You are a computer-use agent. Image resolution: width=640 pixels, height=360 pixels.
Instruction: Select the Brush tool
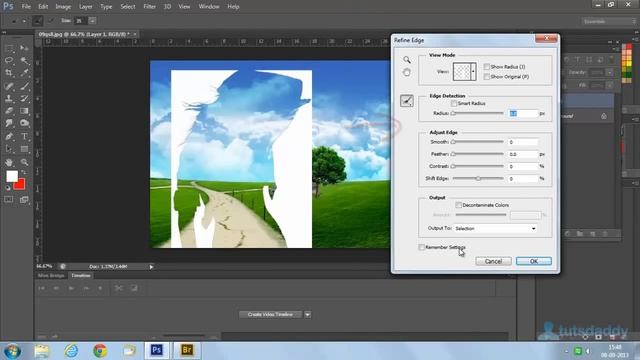tap(24, 86)
